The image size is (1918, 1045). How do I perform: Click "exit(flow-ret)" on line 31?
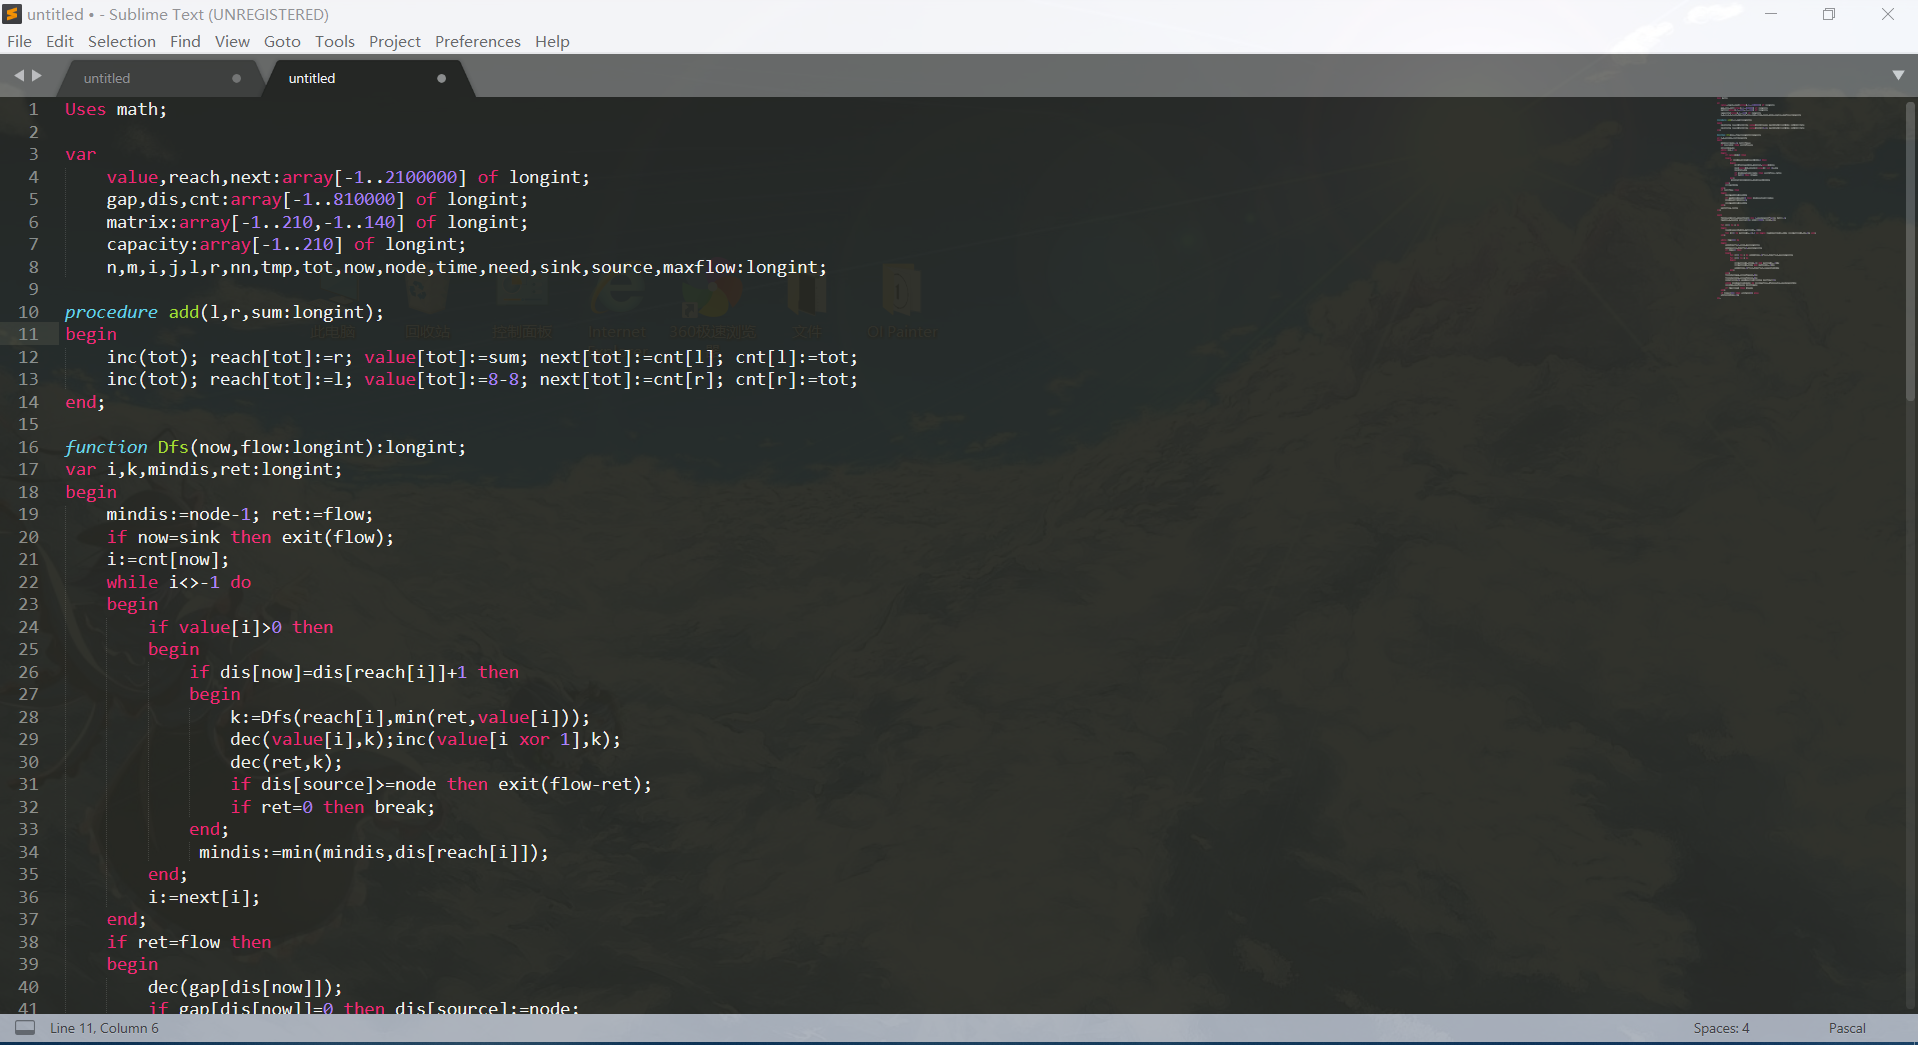[570, 784]
